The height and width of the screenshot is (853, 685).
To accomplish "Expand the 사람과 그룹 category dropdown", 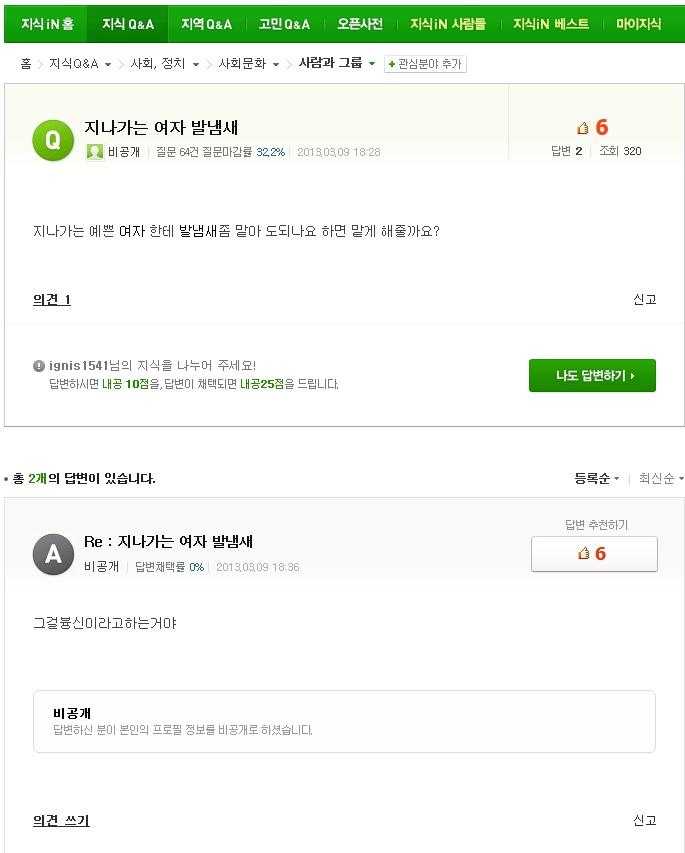I will click(372, 63).
